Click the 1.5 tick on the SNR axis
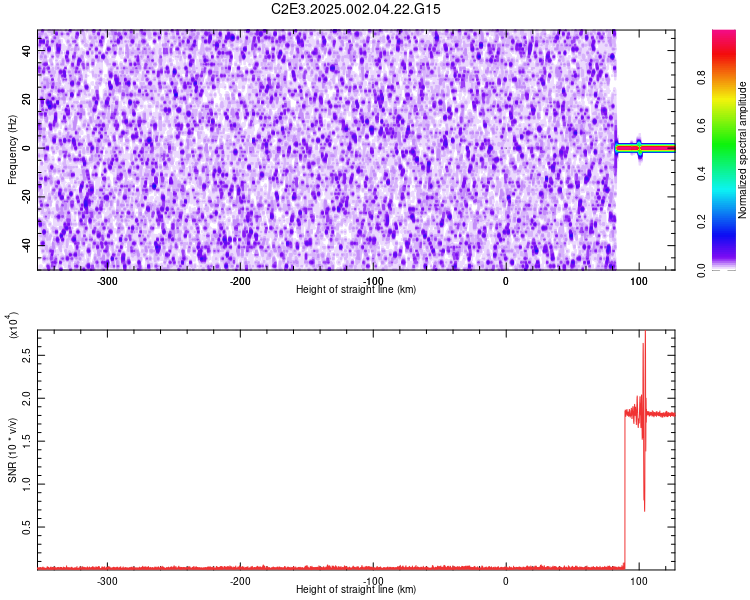 [26, 441]
